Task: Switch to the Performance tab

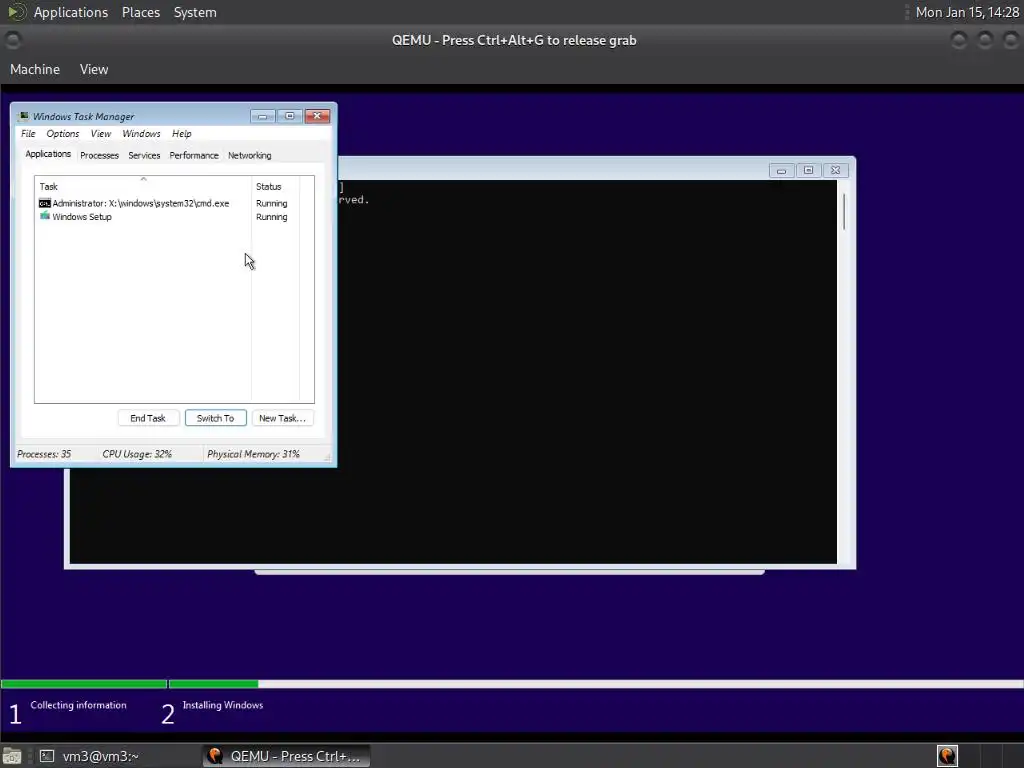Action: (x=194, y=155)
